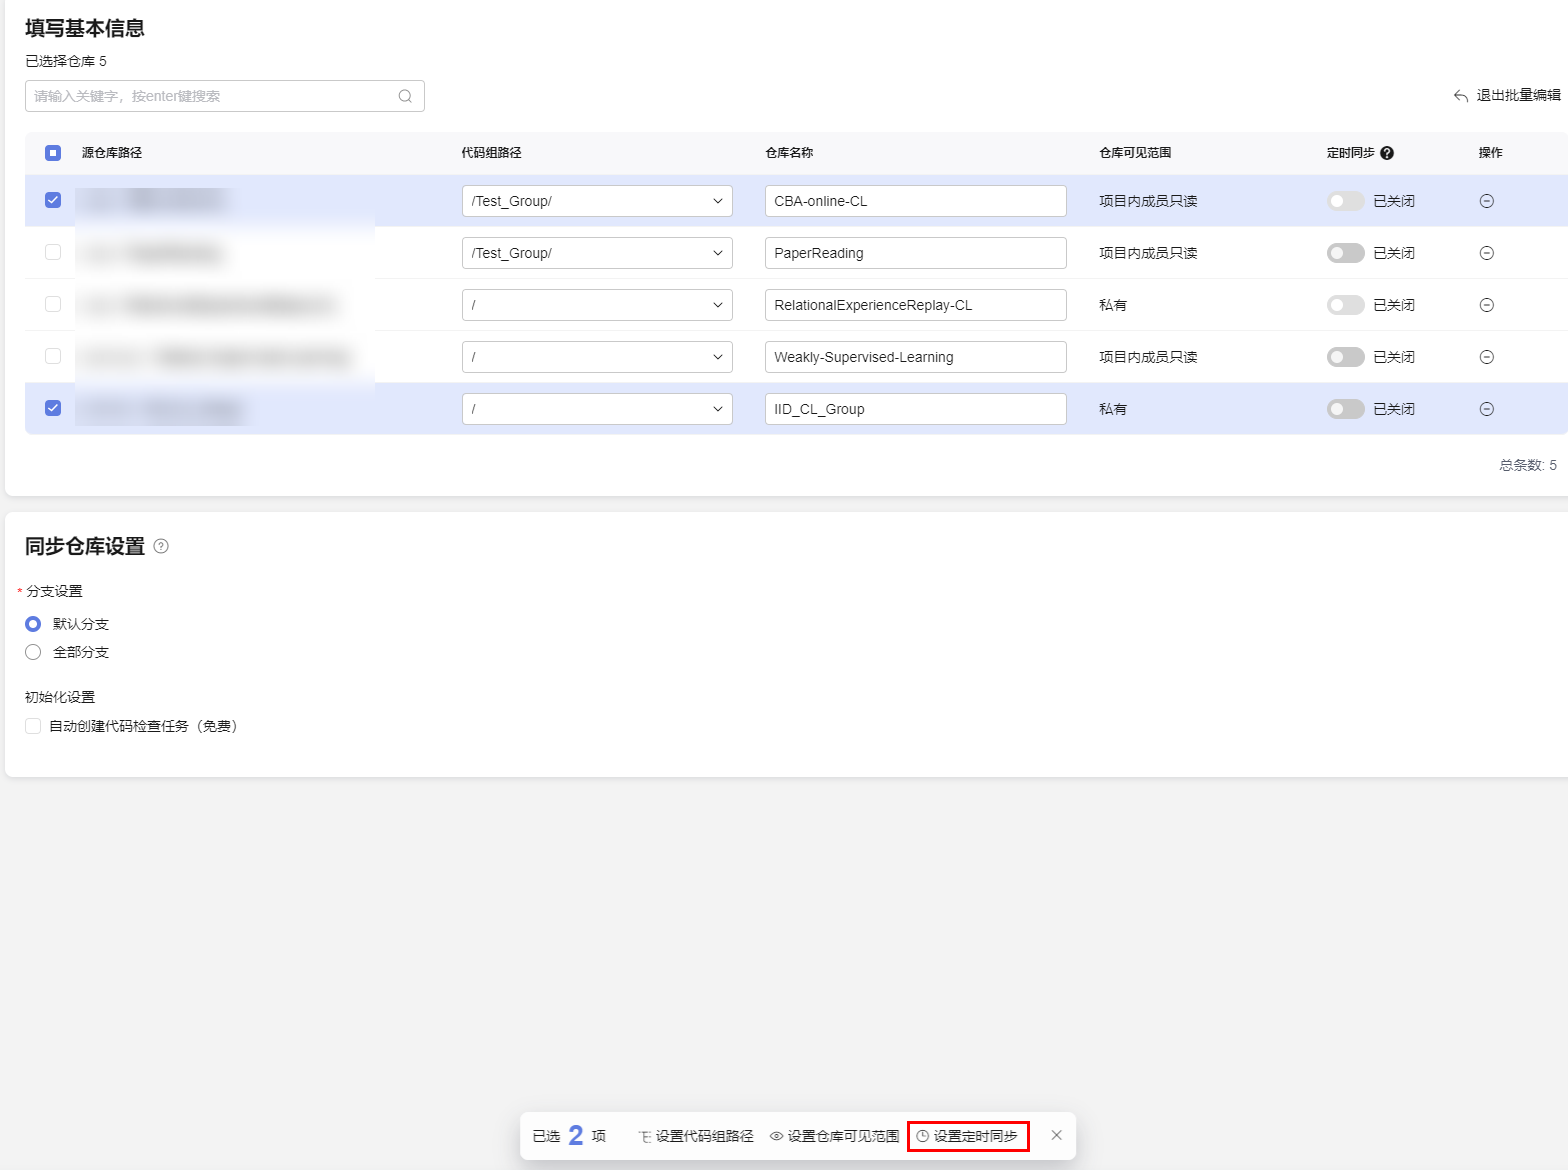The height and width of the screenshot is (1170, 1568).
Task: Click 退出批量编辑 to exit batch editing
Action: 1507,95
